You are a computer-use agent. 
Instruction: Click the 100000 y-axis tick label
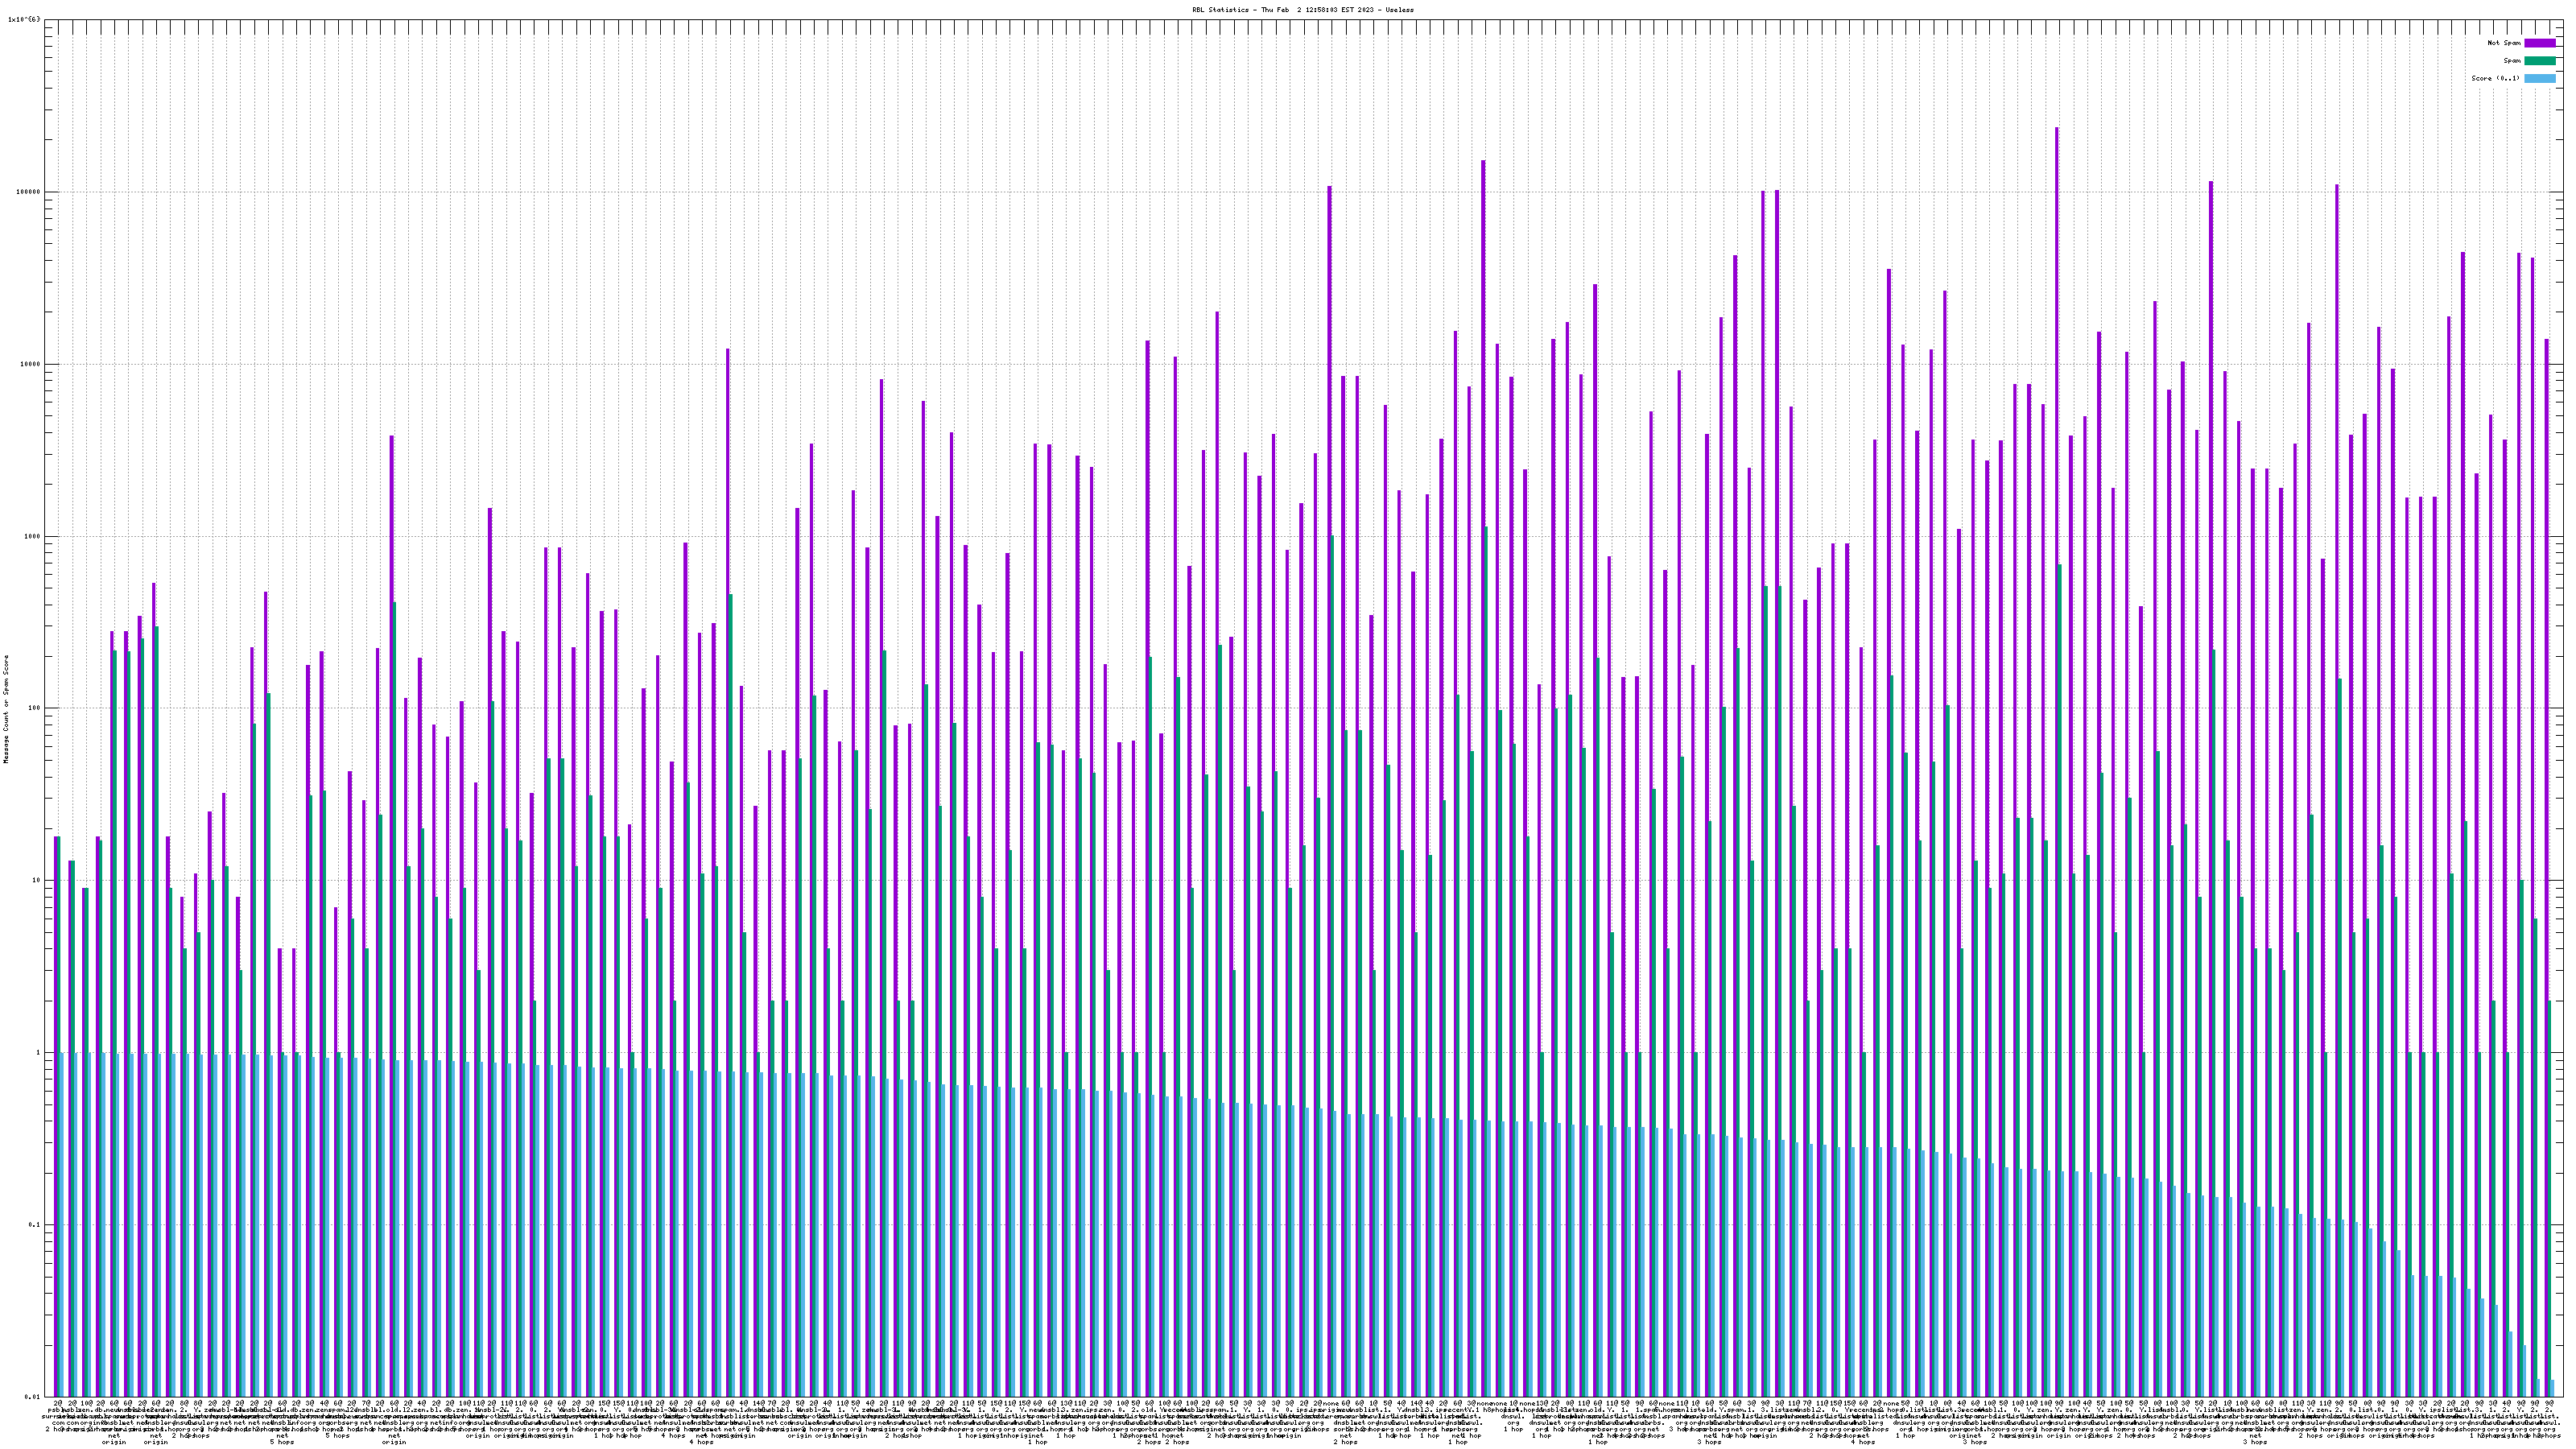tap(30, 192)
